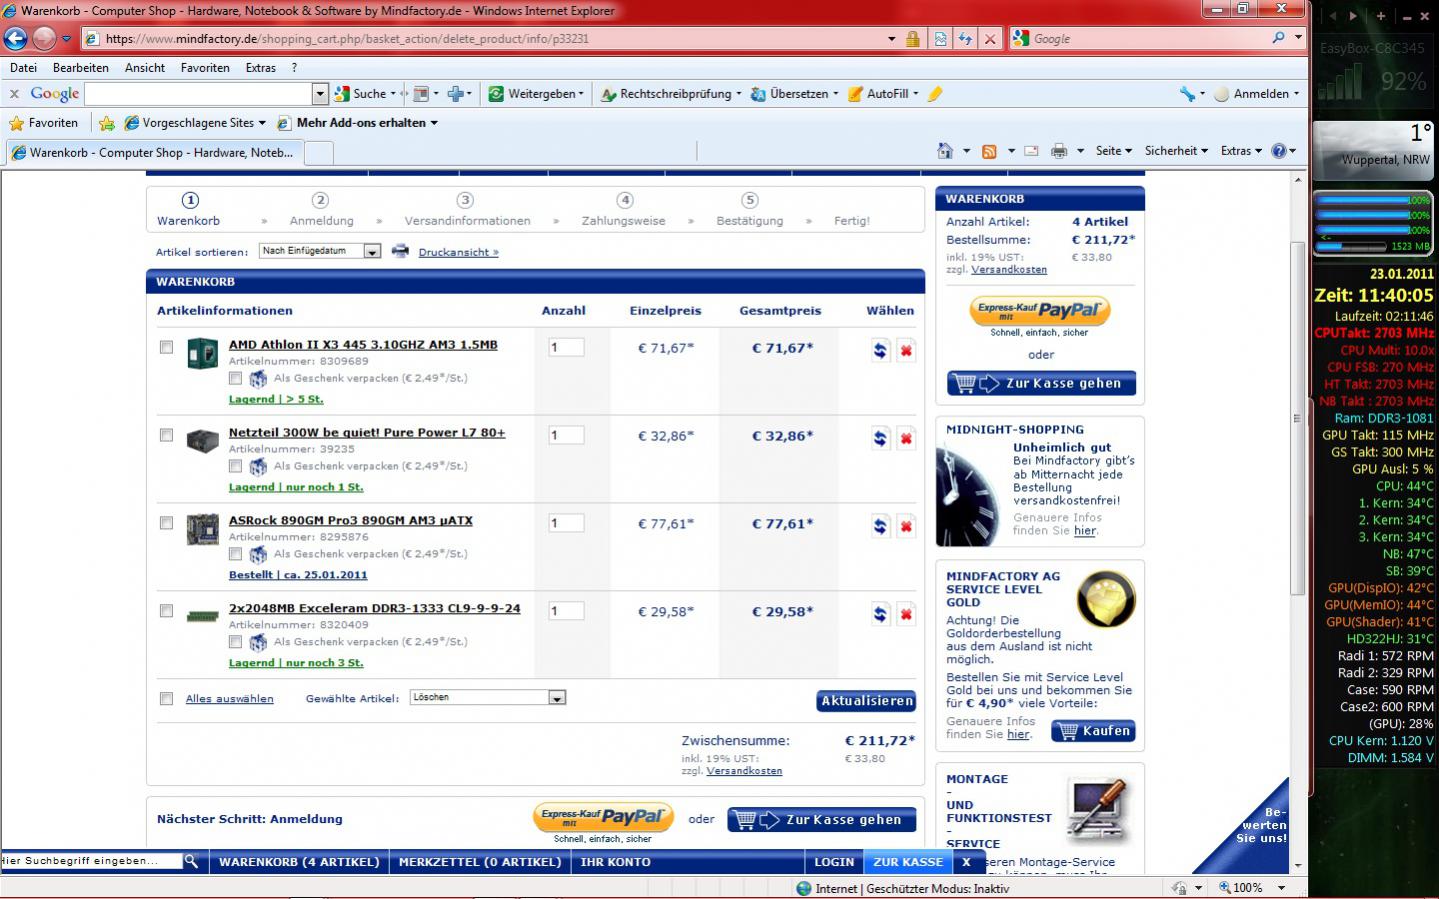This screenshot has width=1439, height=899.
Task: Click the Aktualisieren button
Action: click(x=866, y=701)
